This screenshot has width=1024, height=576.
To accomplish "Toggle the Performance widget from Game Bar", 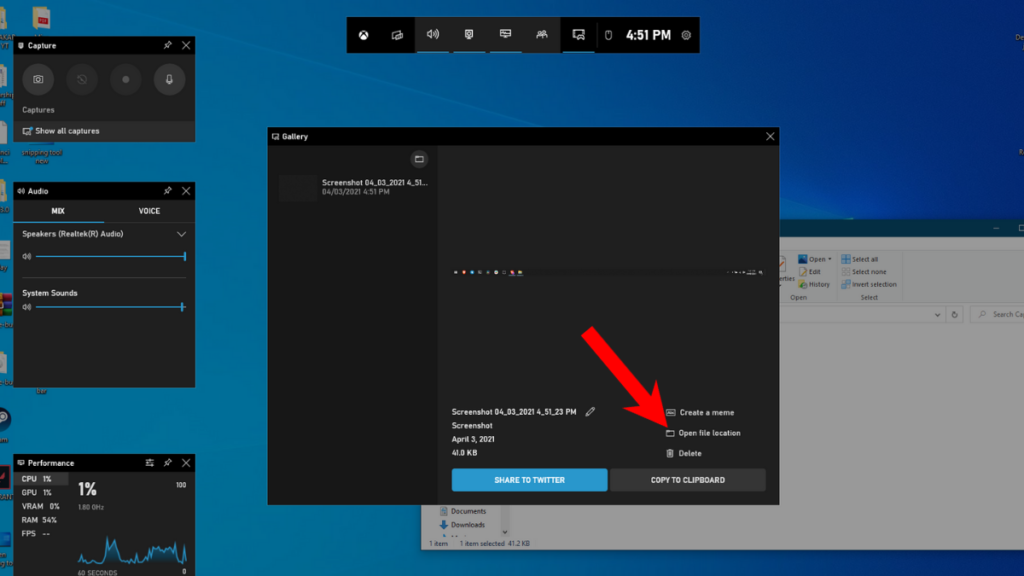I will [505, 35].
